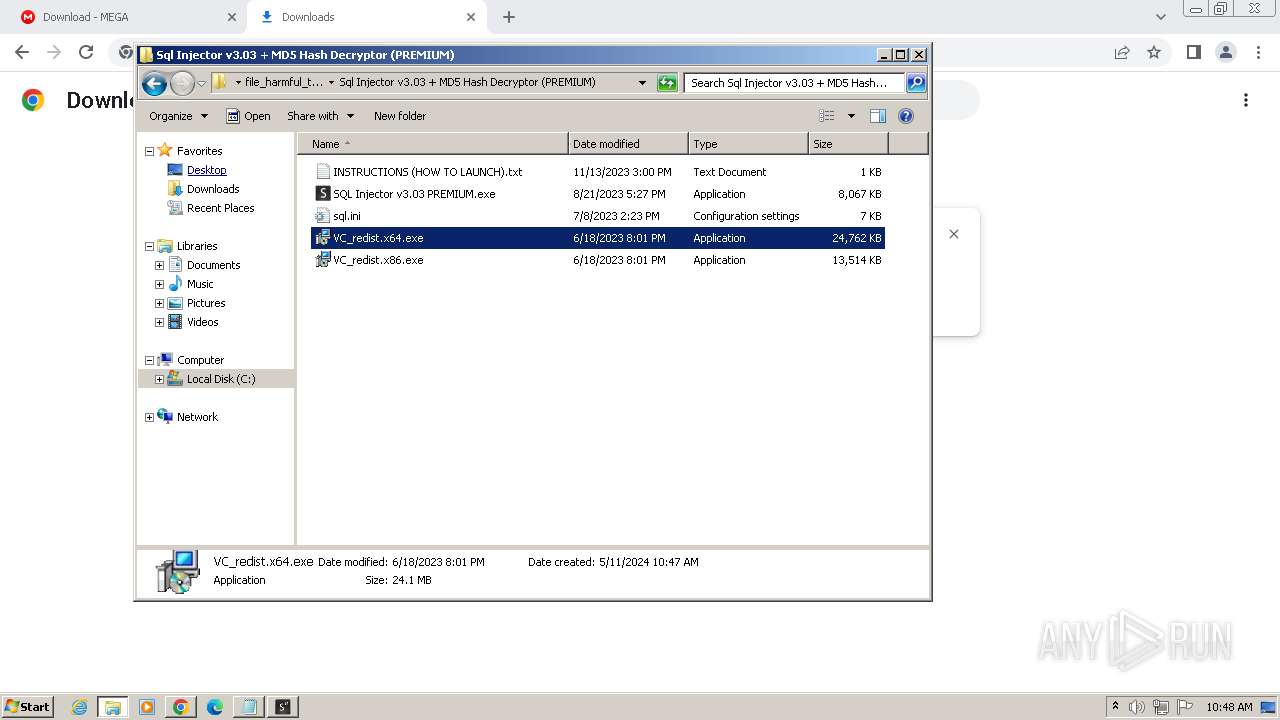Image resolution: width=1280 pixels, height=720 pixels.
Task: Open Chrome side panel icon
Action: 1193,52
